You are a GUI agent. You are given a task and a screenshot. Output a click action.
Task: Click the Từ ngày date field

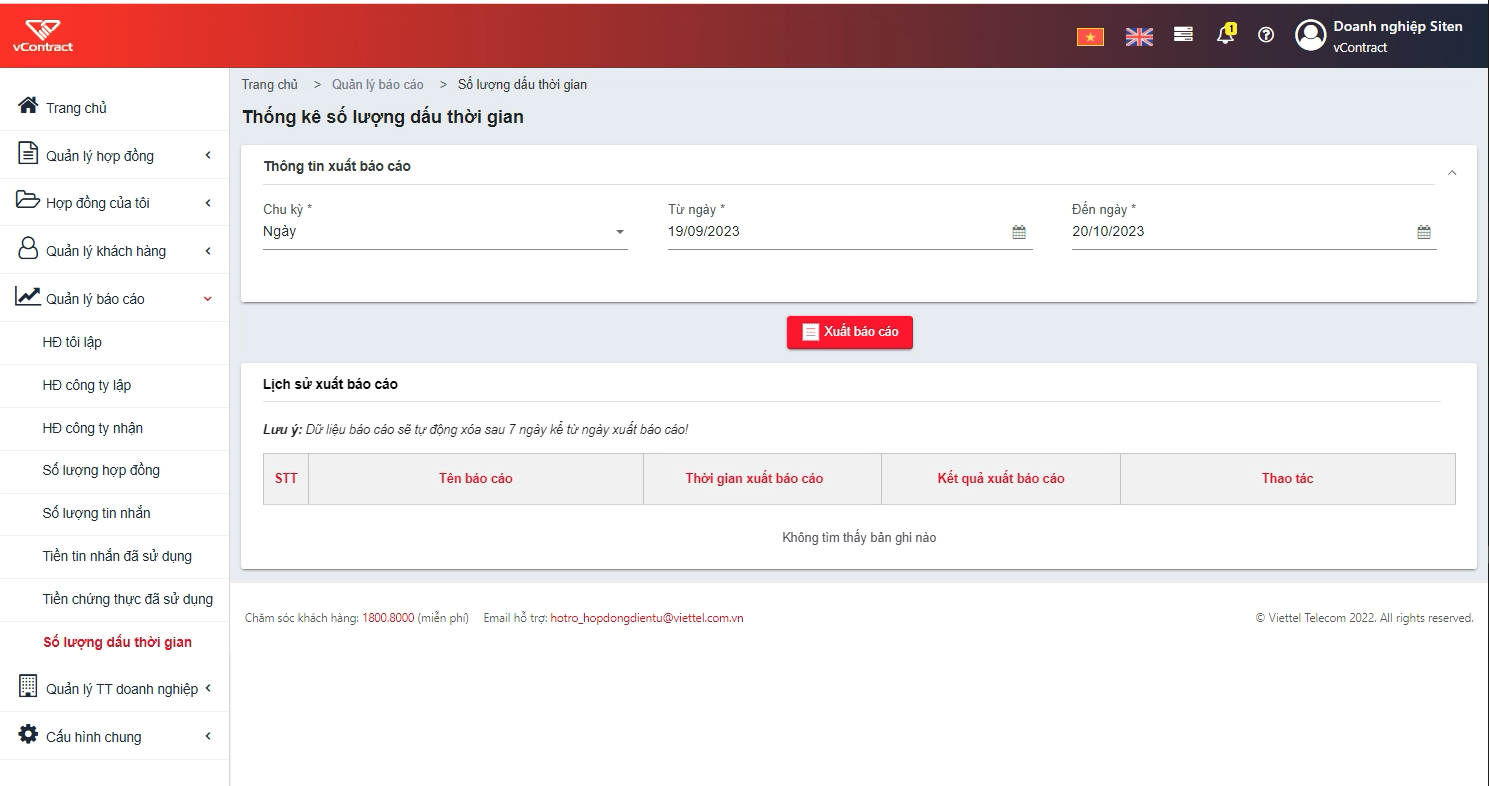850,232
